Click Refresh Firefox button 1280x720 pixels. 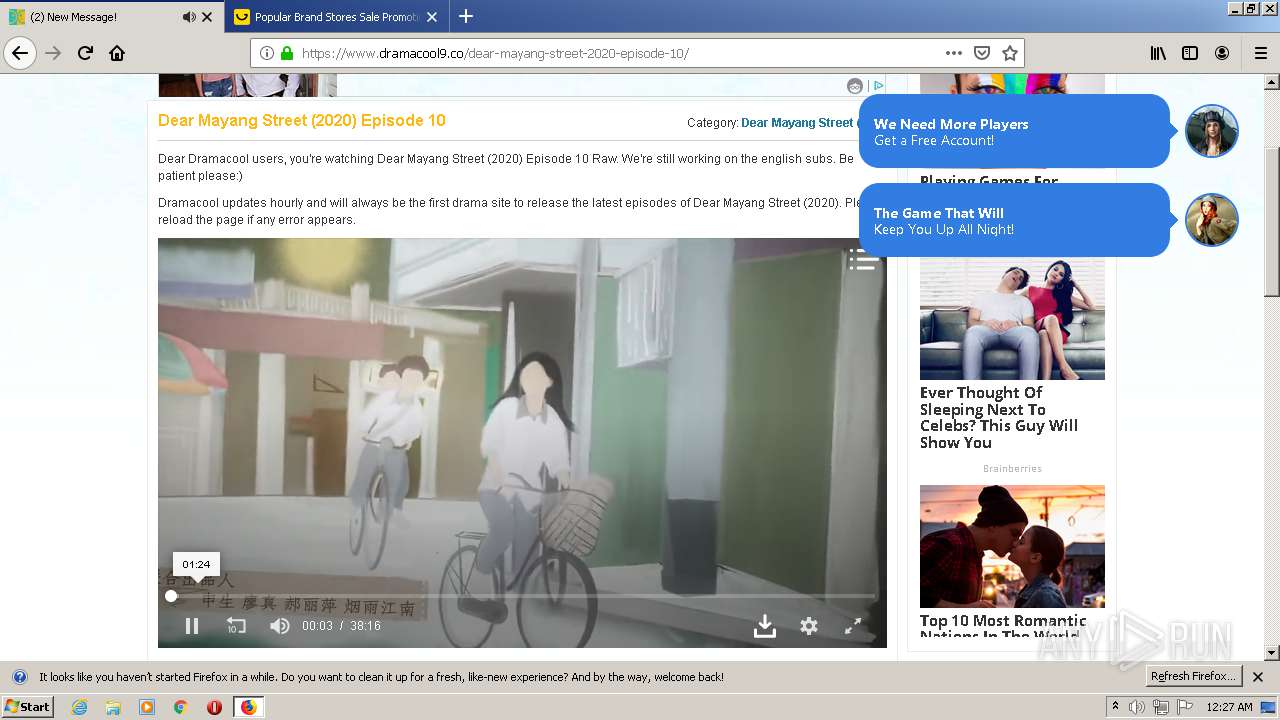[1193, 677]
